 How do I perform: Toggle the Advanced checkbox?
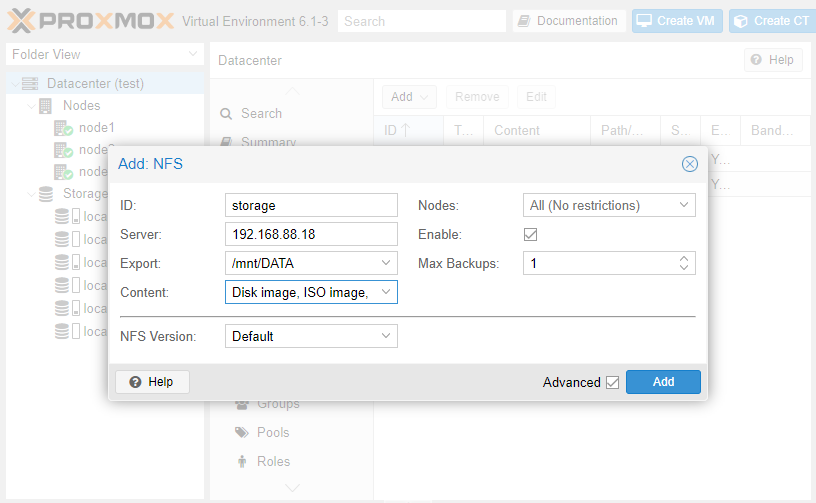click(x=612, y=382)
